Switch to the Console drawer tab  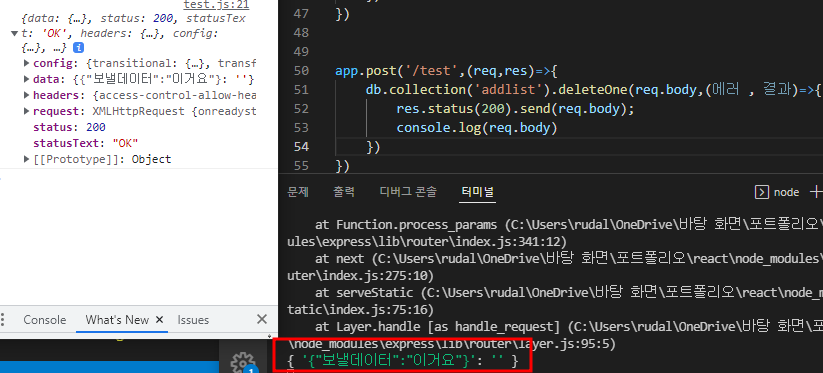pyautogui.click(x=45, y=319)
